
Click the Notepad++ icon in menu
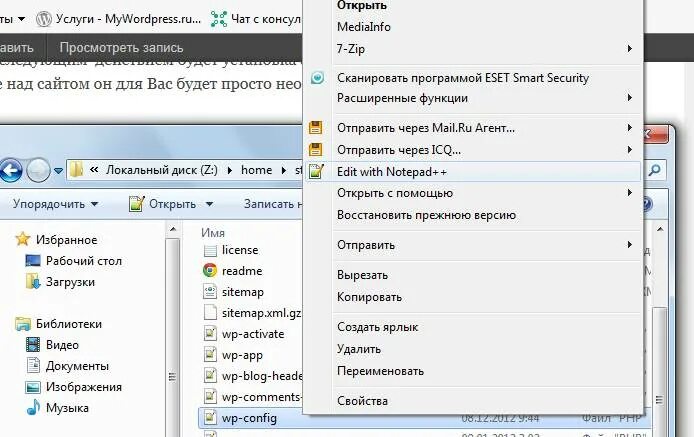point(316,171)
